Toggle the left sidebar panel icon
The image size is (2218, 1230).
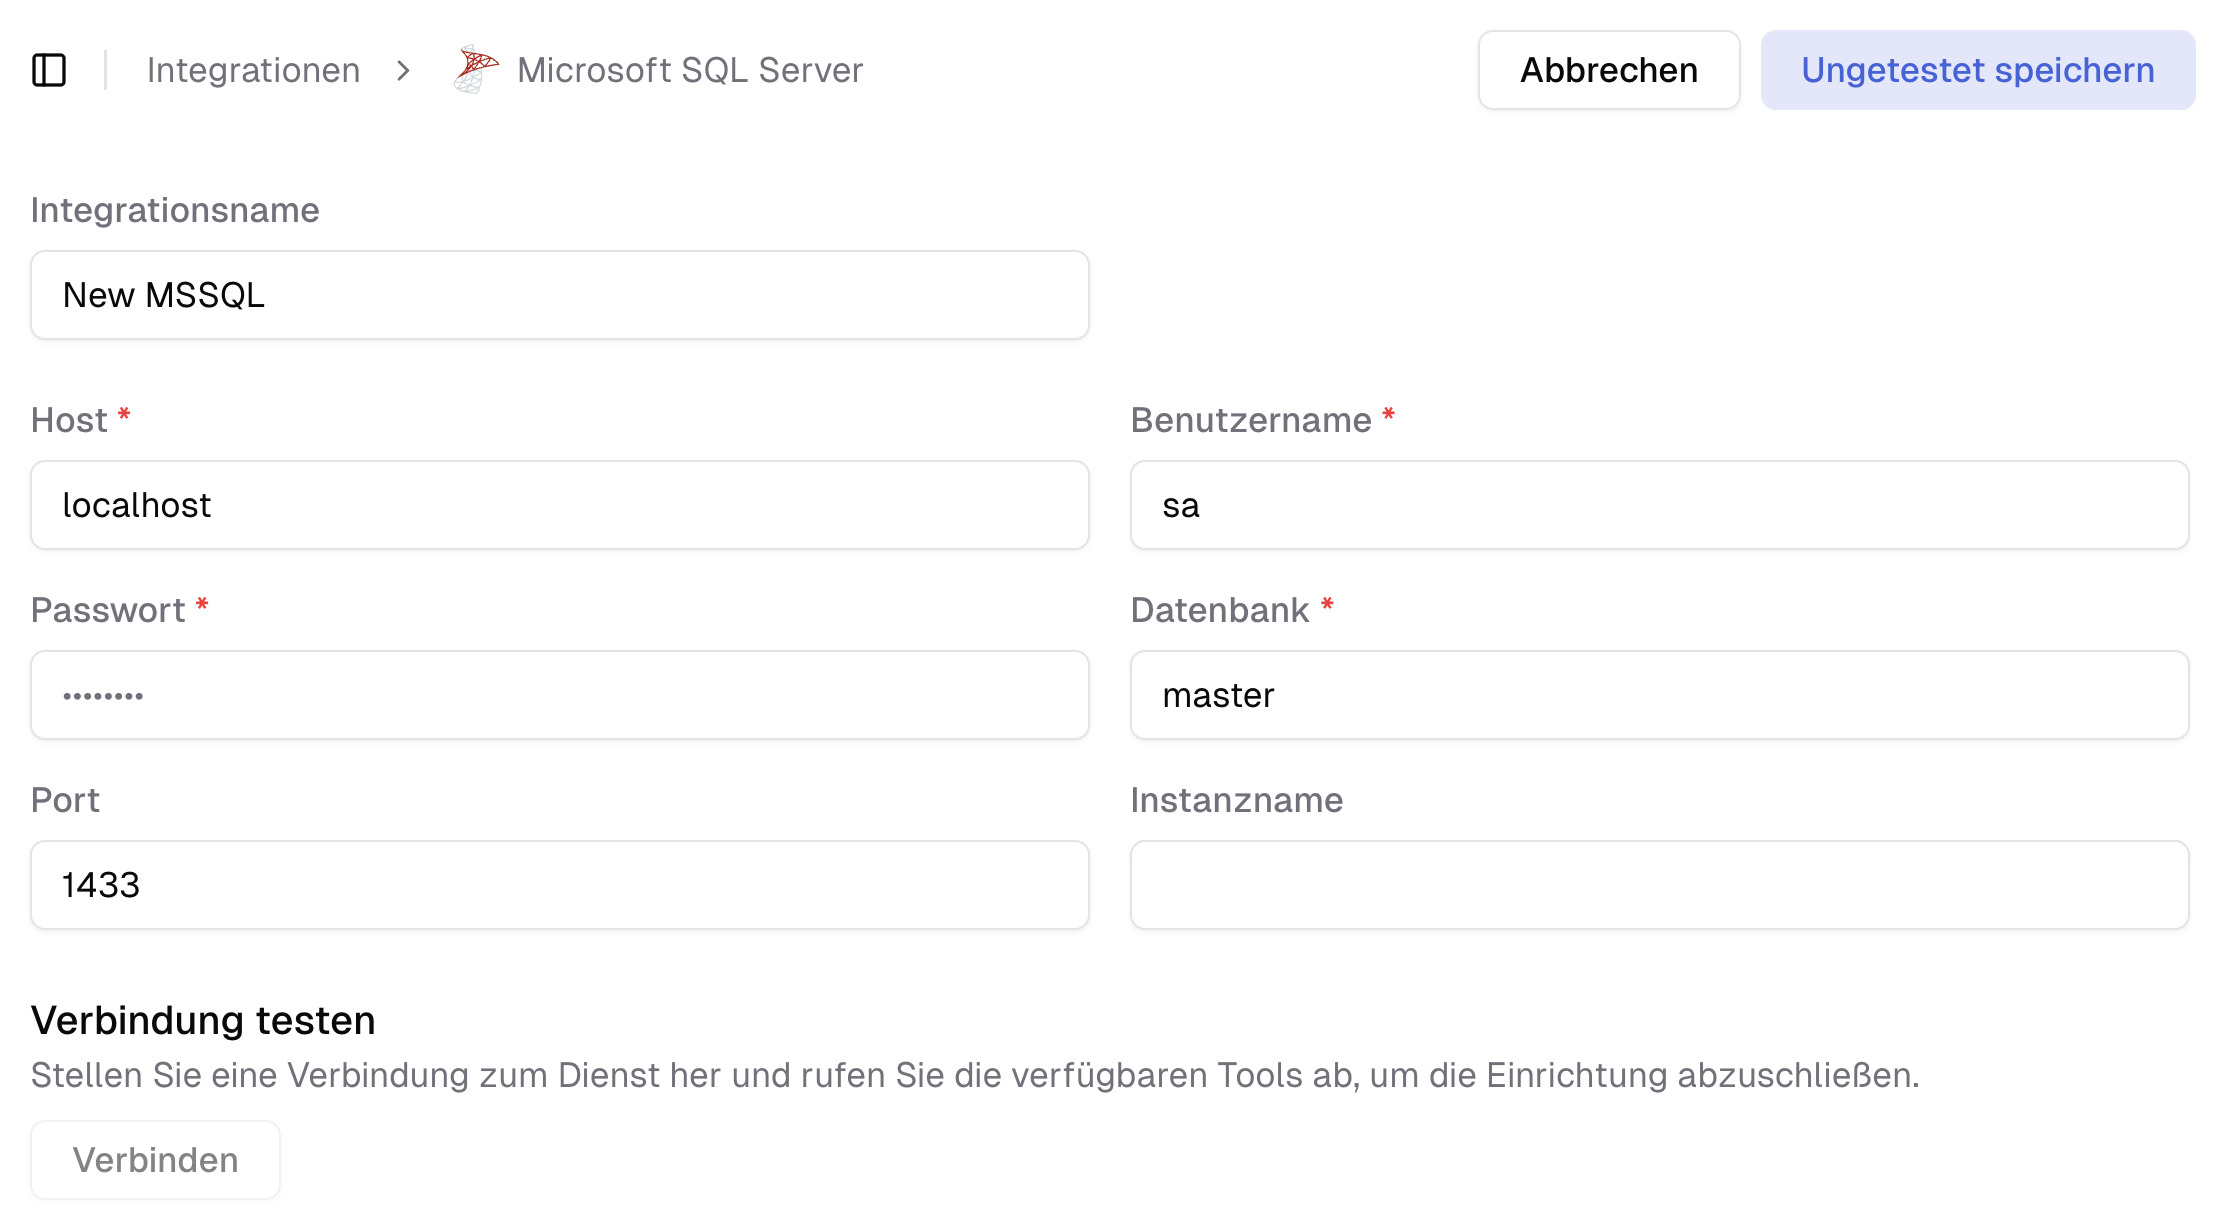coord(50,70)
